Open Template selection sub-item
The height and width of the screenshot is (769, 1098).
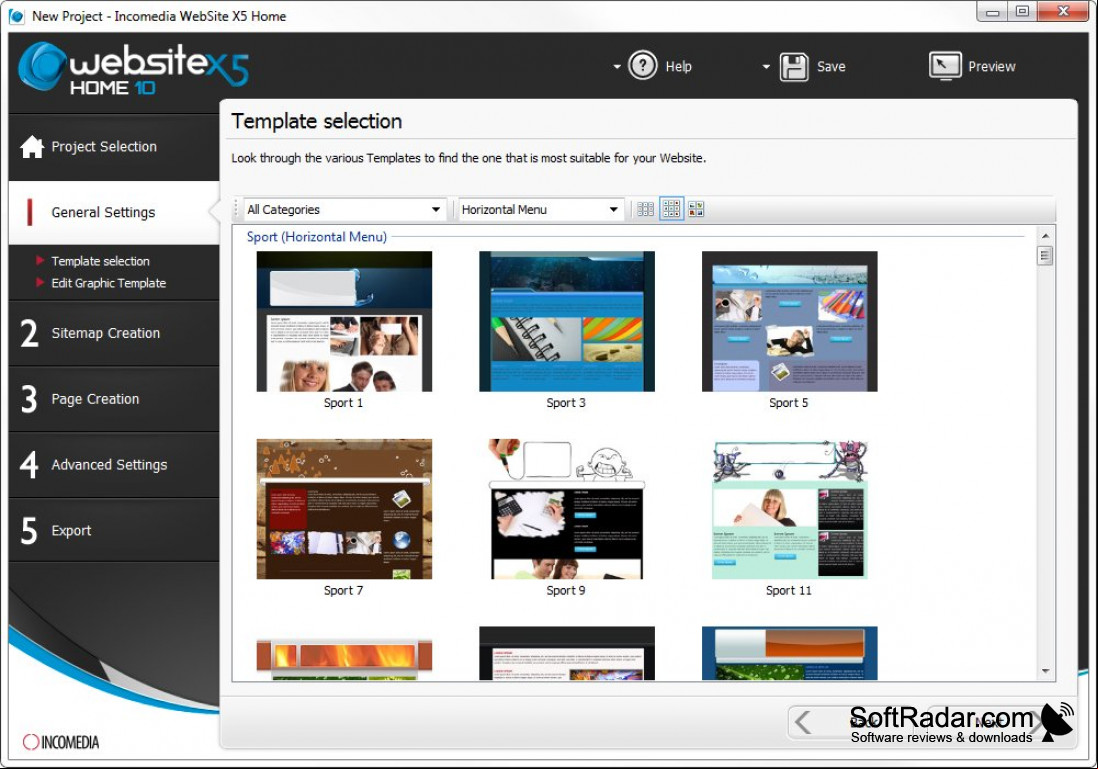pyautogui.click(x=100, y=261)
